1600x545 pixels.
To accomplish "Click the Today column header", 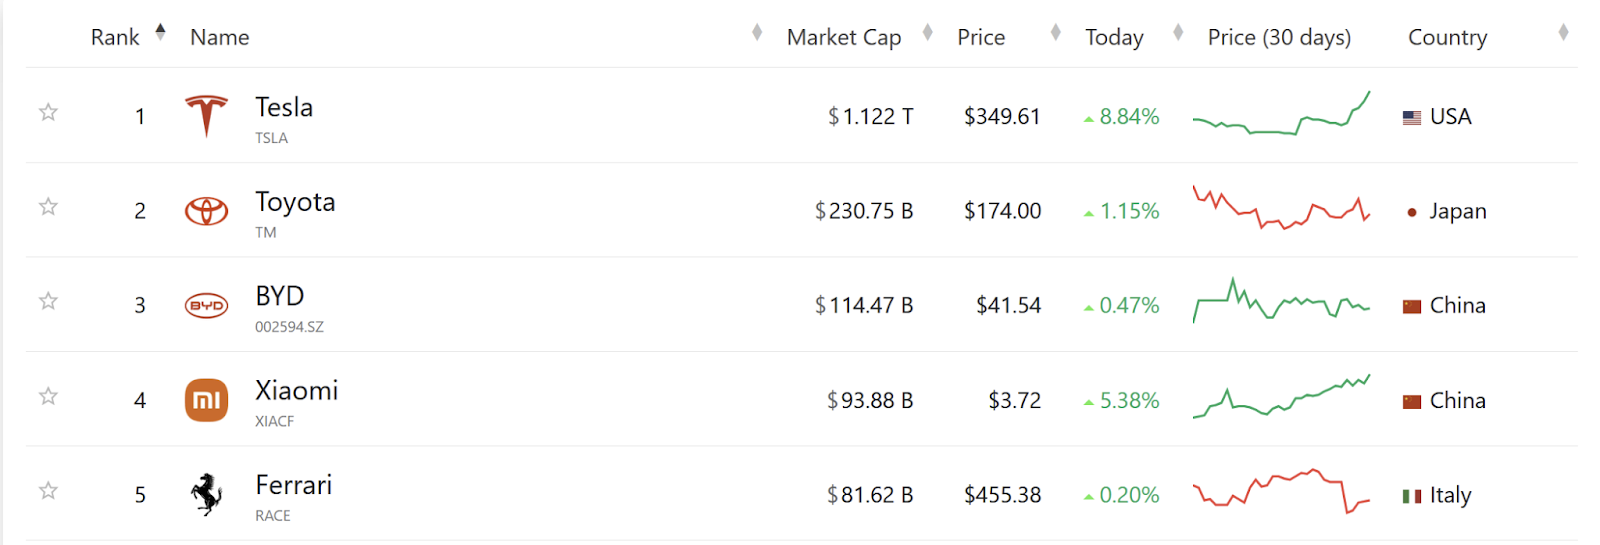I will (1114, 37).
